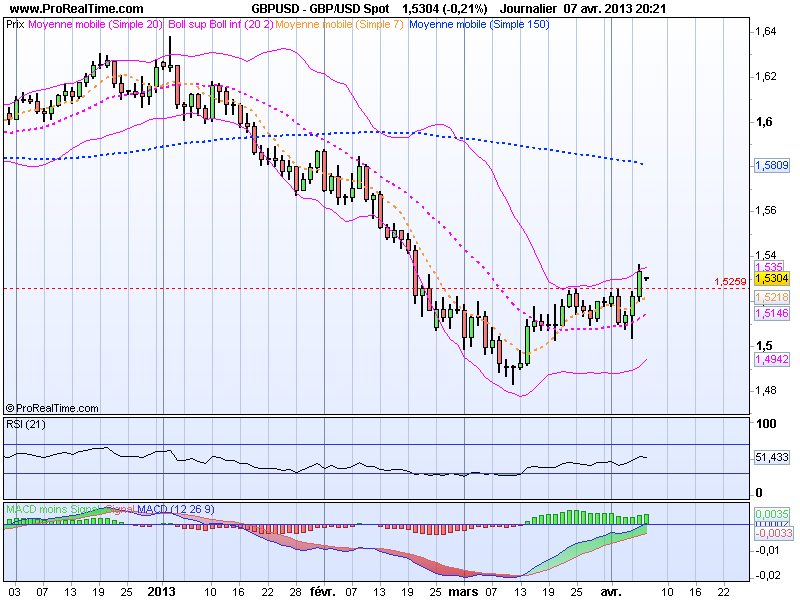Select Boll sup Boll inf (20 2) legend
Viewport: 800px width, 600px height.
click(220, 24)
